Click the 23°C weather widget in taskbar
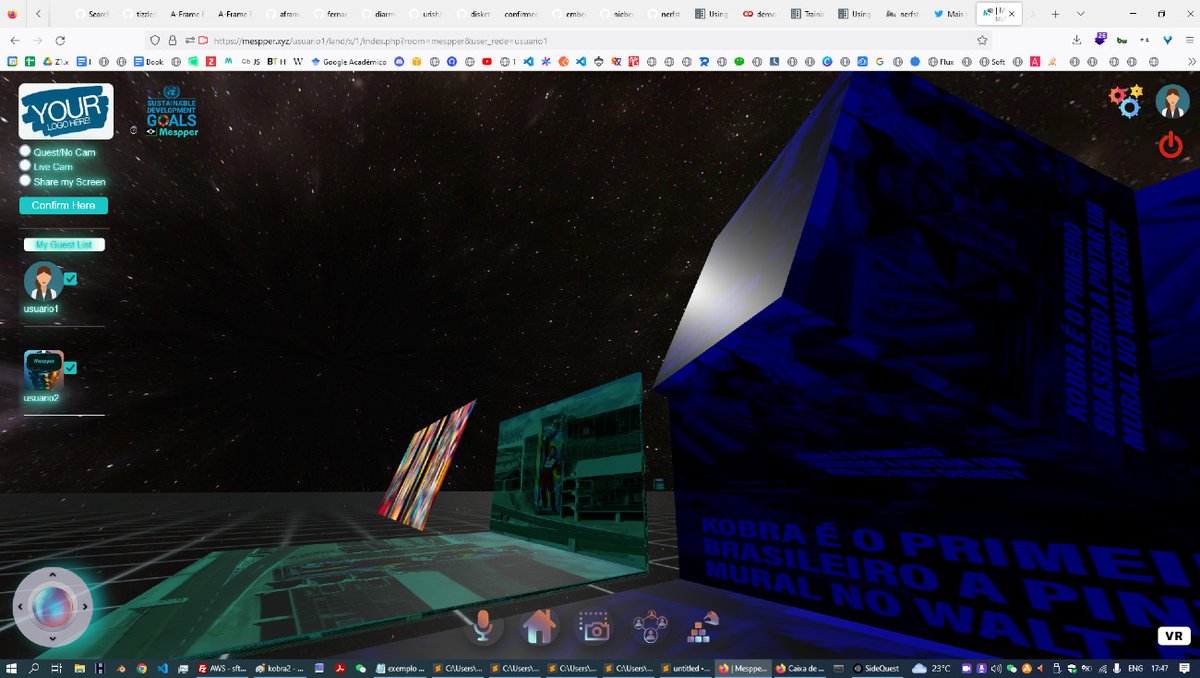This screenshot has width=1200, height=678. point(931,668)
